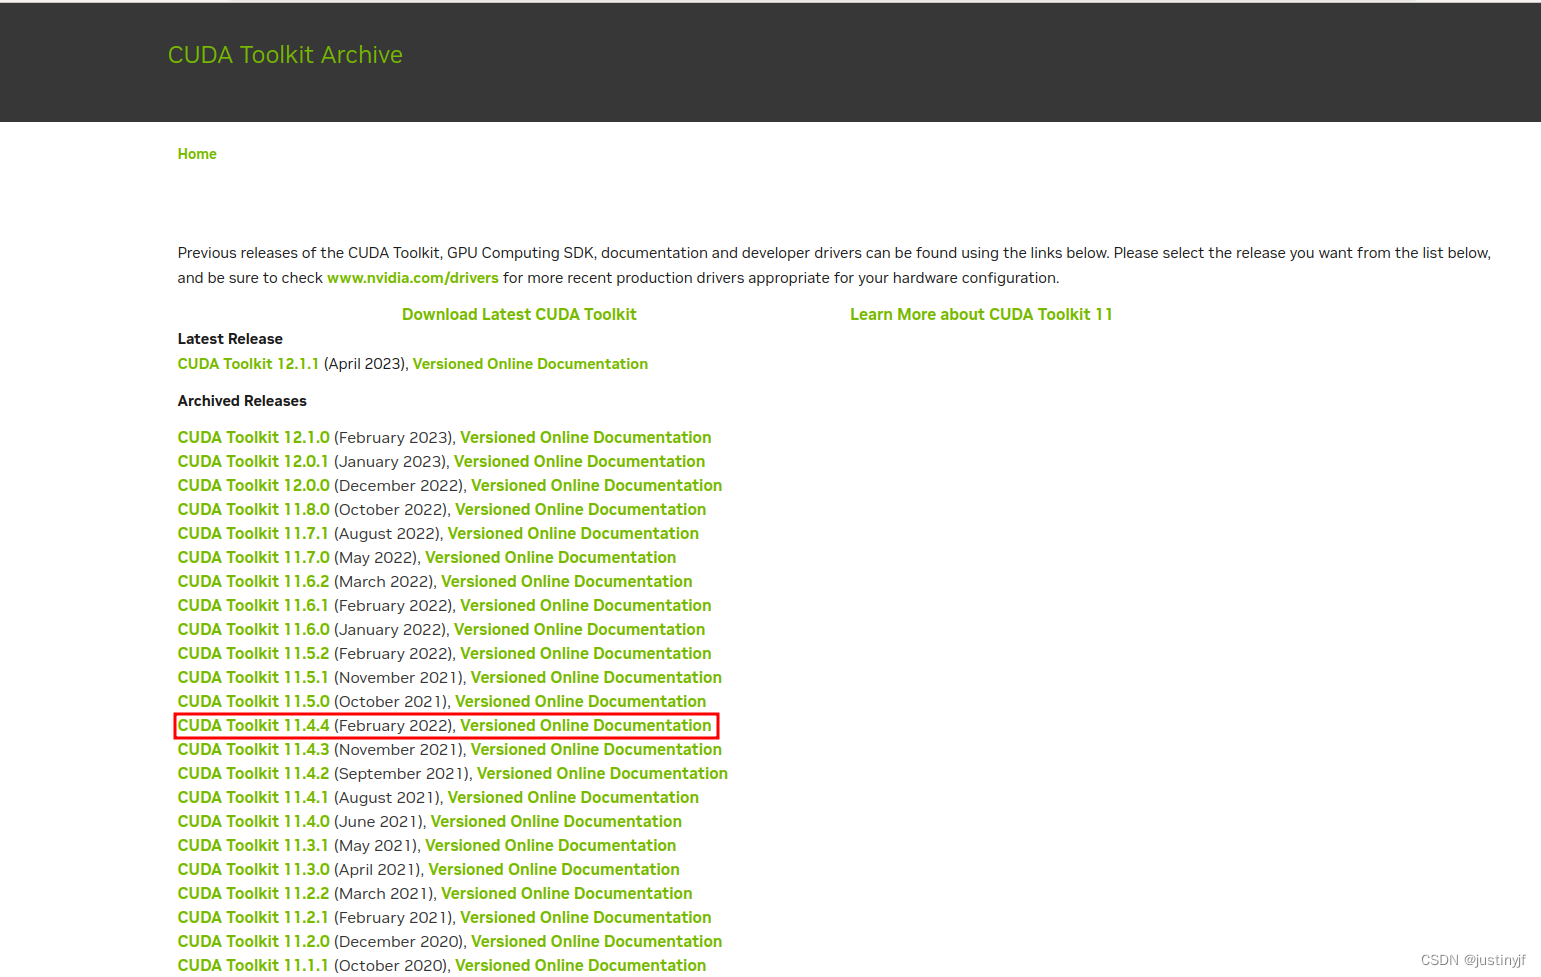Image resolution: width=1541 pixels, height=977 pixels.
Task: Open documentation link for CUDA 11.2.2
Action: tap(567, 893)
